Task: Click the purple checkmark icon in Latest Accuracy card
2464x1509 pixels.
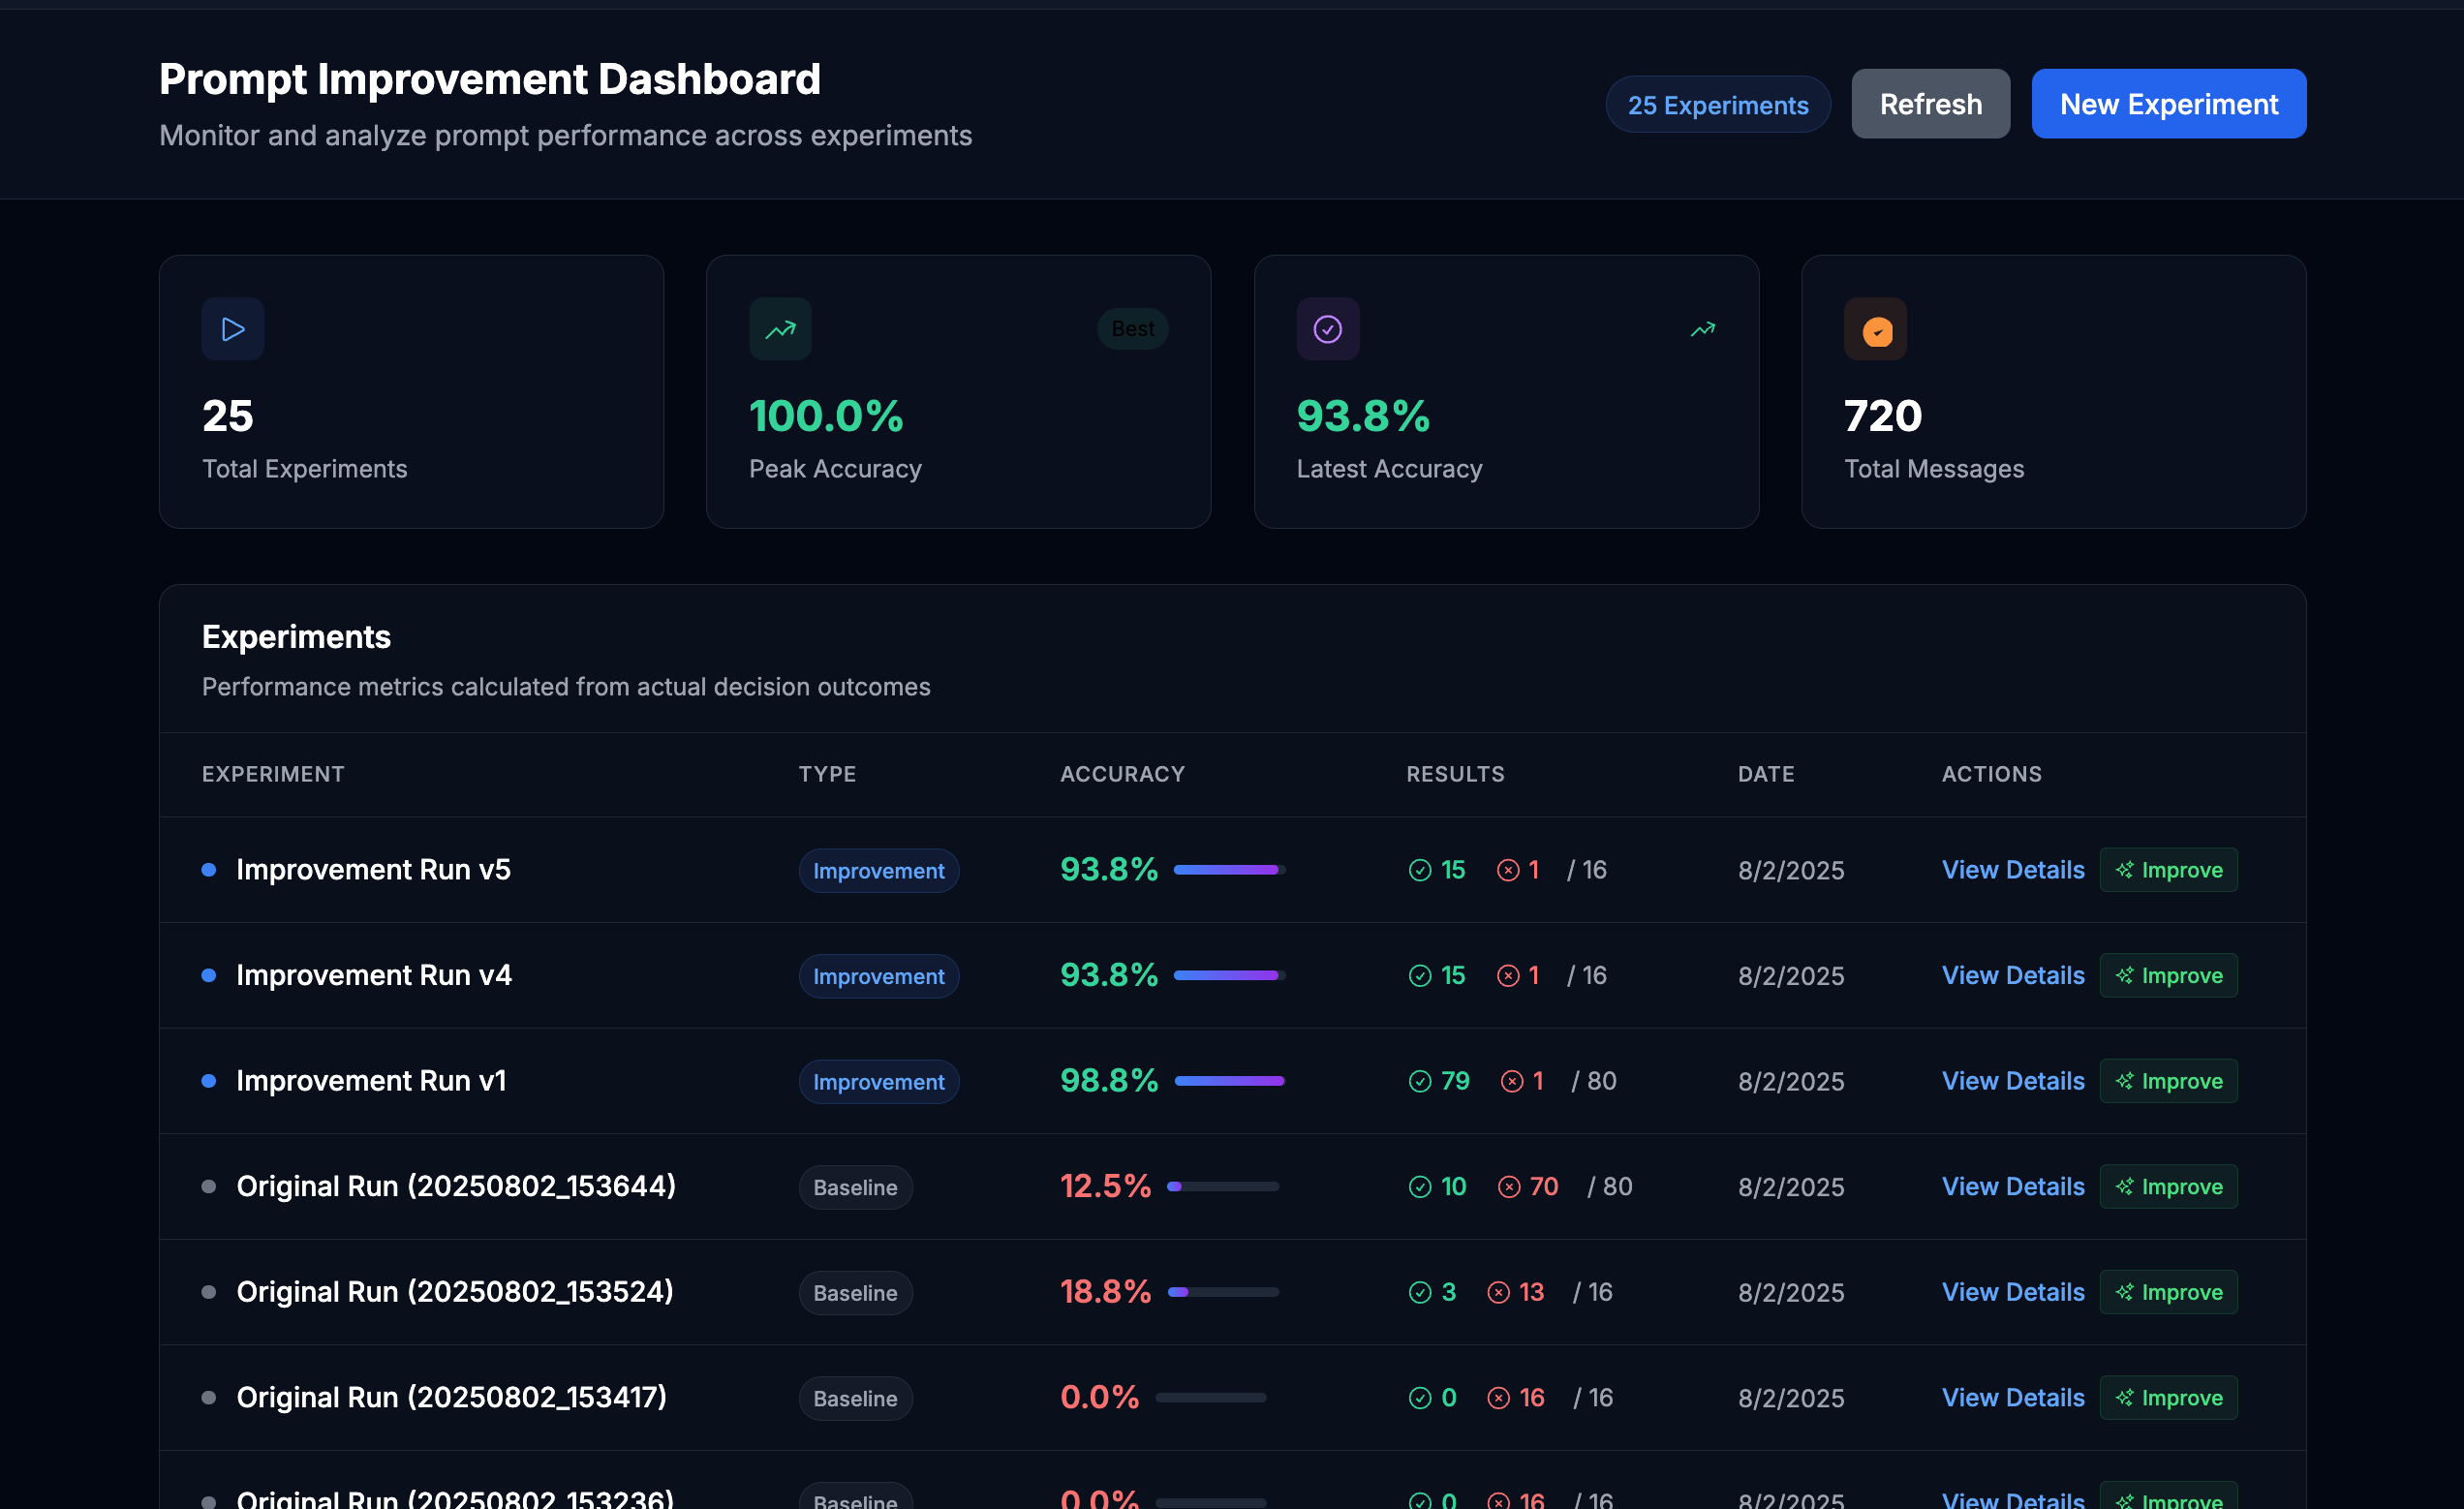Action: coord(1327,329)
